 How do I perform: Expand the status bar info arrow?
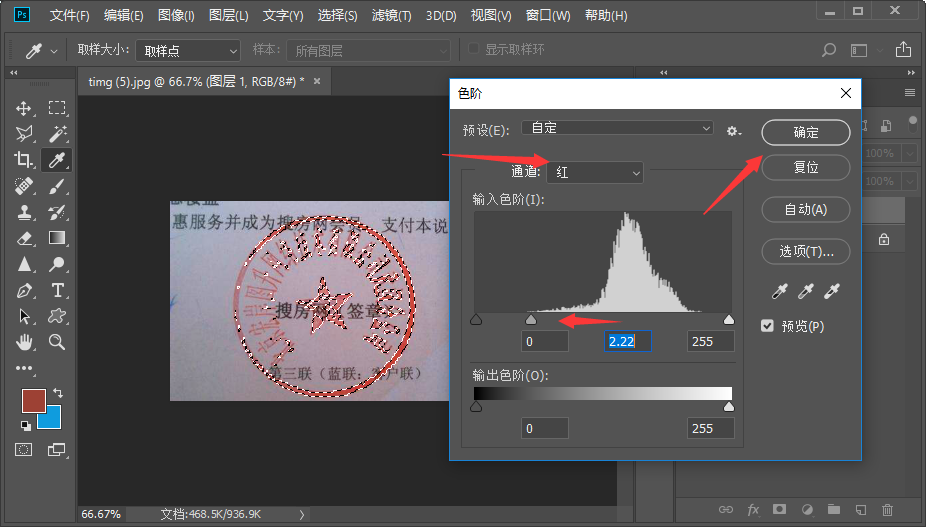(x=302, y=515)
